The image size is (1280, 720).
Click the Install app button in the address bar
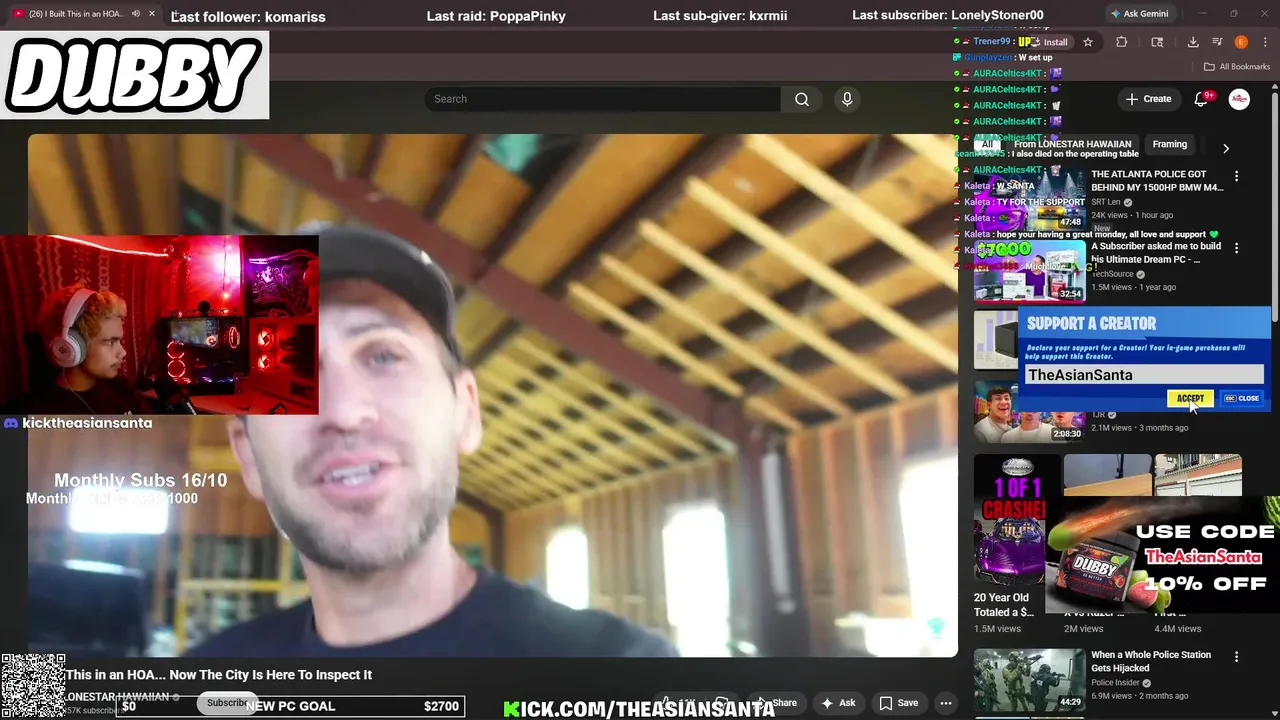pyautogui.click(x=1048, y=42)
